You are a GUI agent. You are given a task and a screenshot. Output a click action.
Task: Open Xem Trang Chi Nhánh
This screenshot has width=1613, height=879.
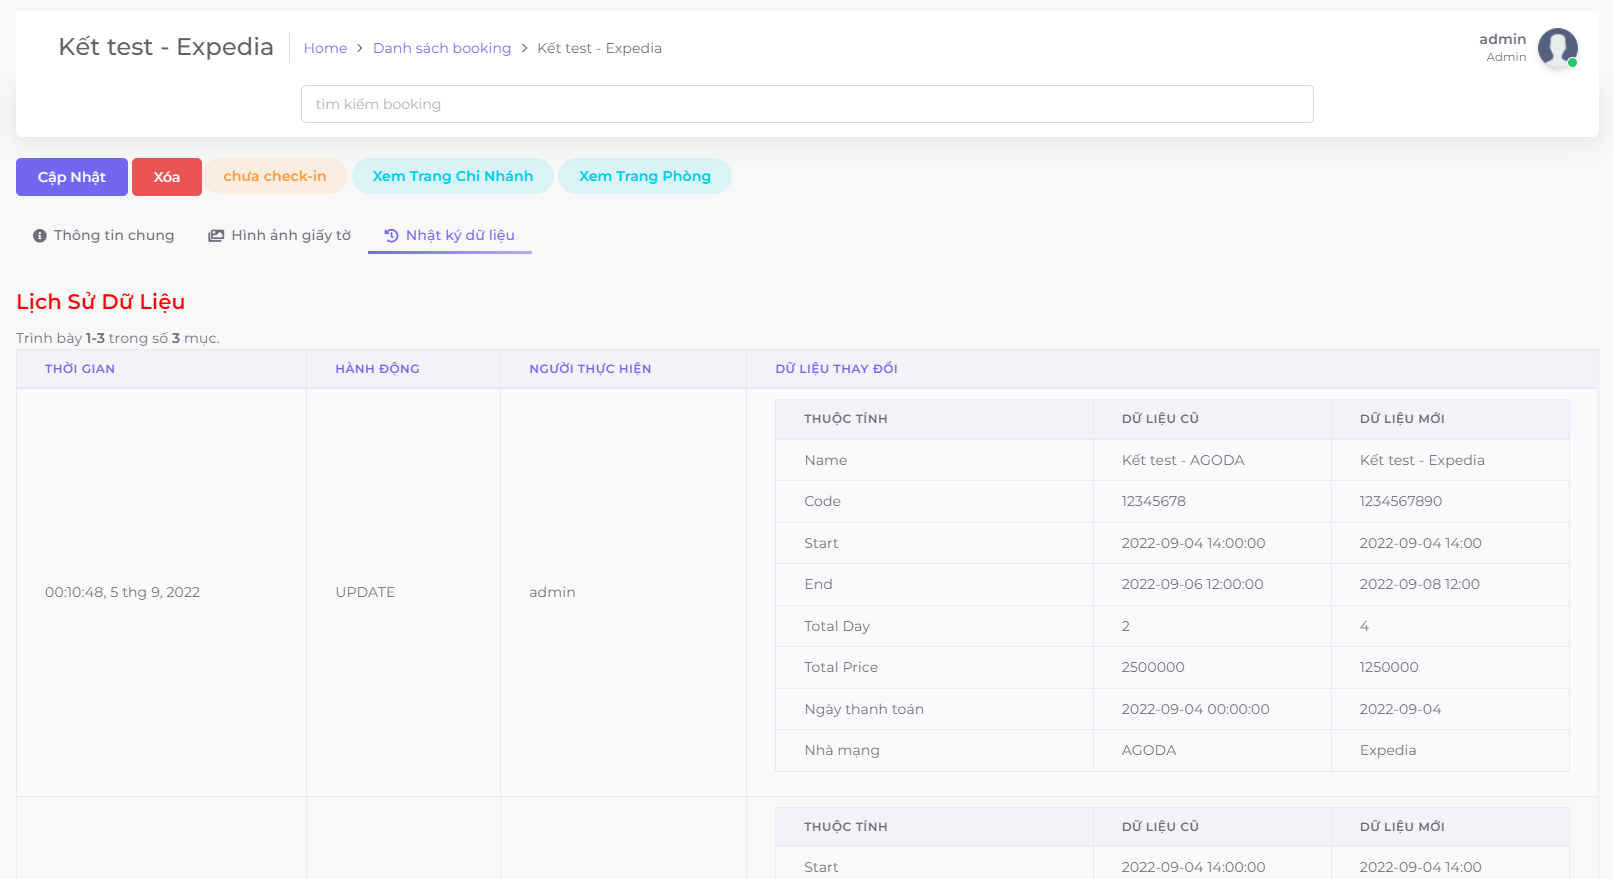tap(452, 177)
